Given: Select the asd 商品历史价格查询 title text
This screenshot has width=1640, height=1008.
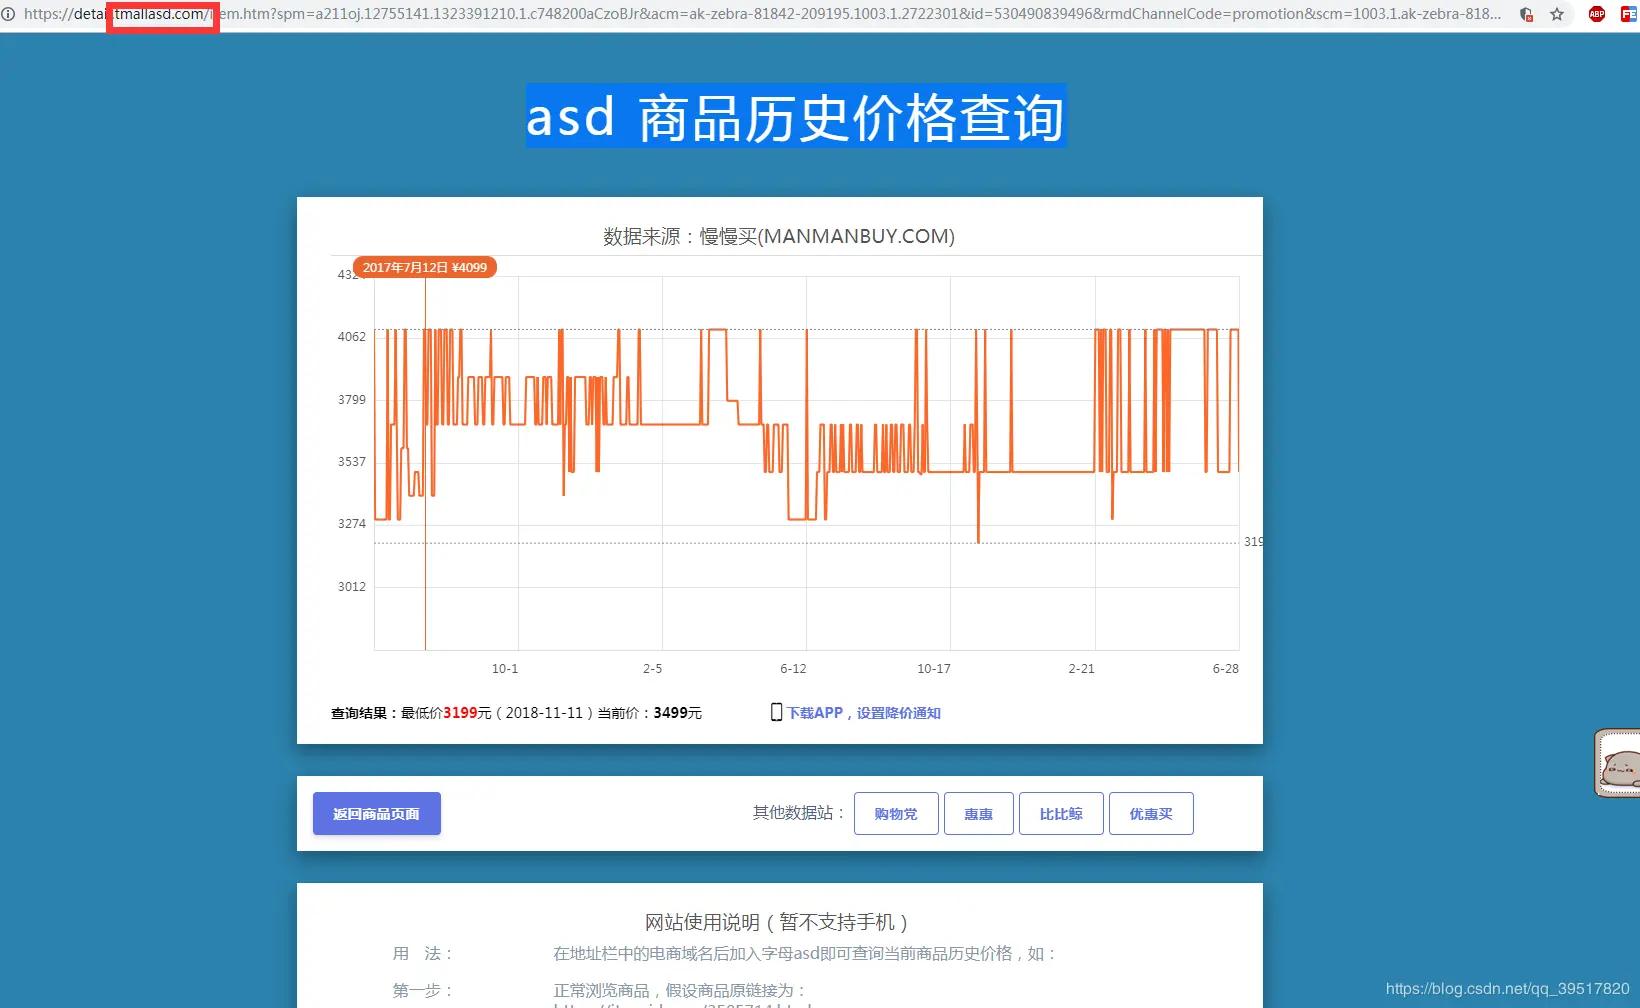Looking at the screenshot, I should tap(795, 116).
